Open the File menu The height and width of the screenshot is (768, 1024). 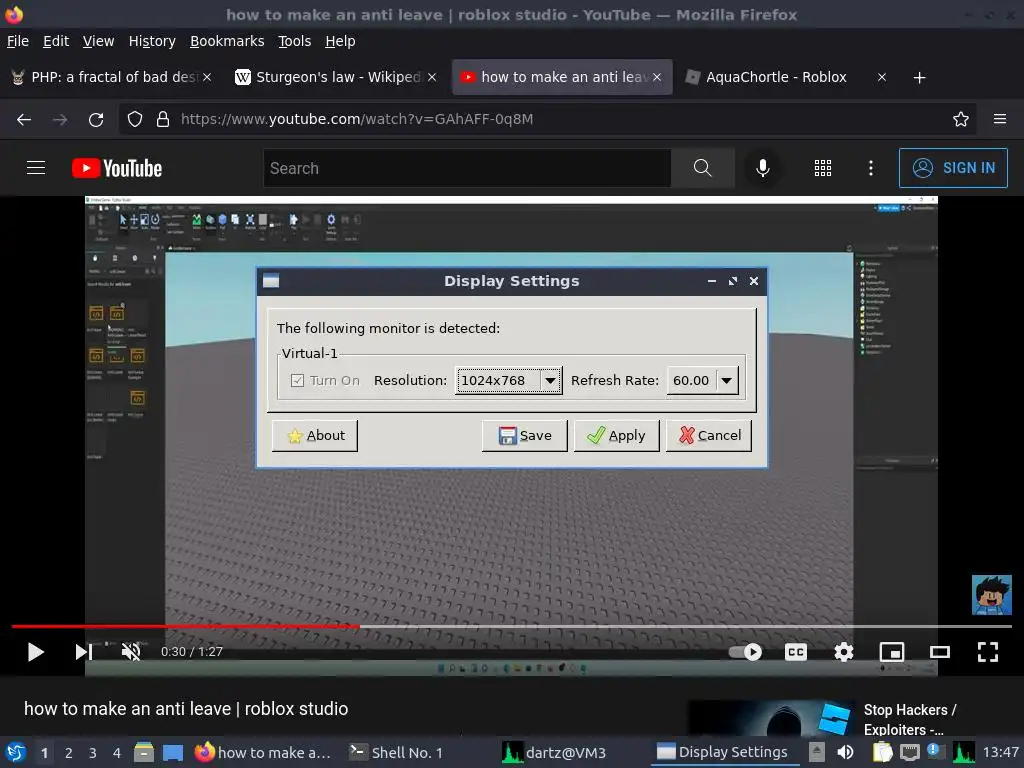18,41
